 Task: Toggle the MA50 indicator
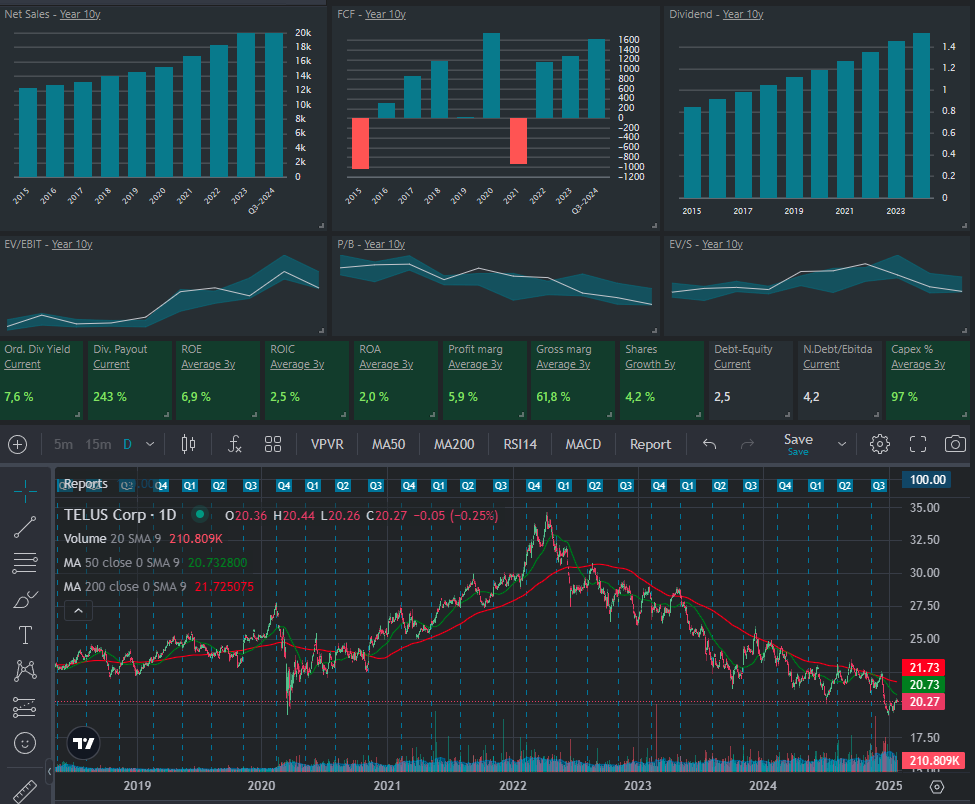click(x=388, y=444)
